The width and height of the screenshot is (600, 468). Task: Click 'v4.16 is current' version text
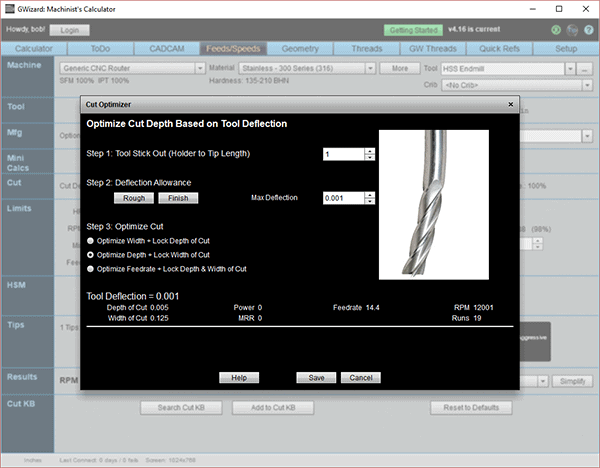coord(474,29)
